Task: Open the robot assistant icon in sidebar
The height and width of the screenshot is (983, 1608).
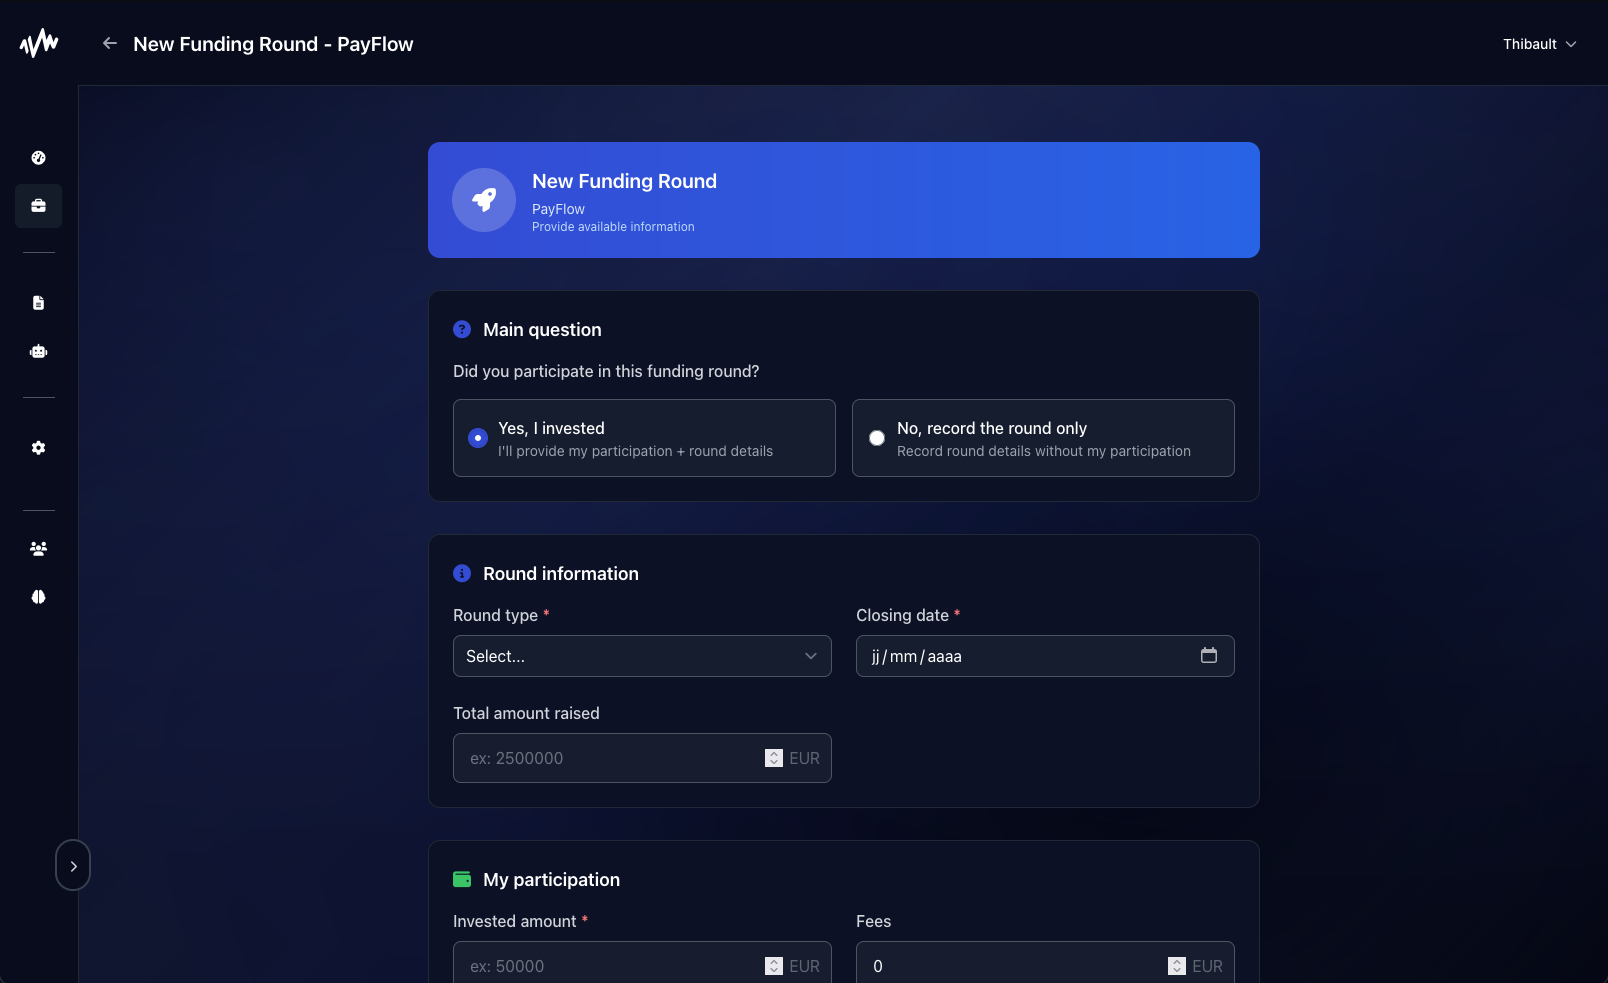Action: [38, 351]
